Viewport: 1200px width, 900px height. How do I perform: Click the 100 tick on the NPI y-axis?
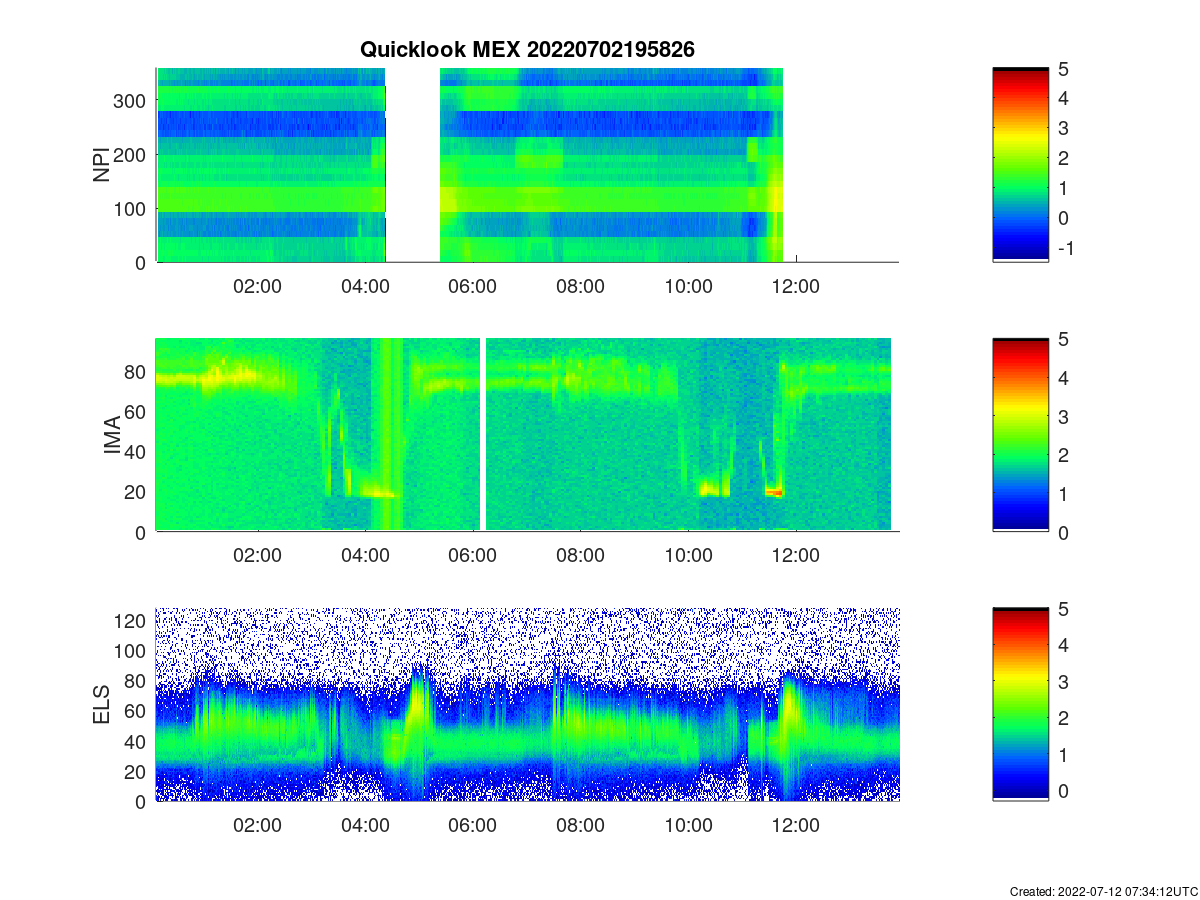click(131, 208)
